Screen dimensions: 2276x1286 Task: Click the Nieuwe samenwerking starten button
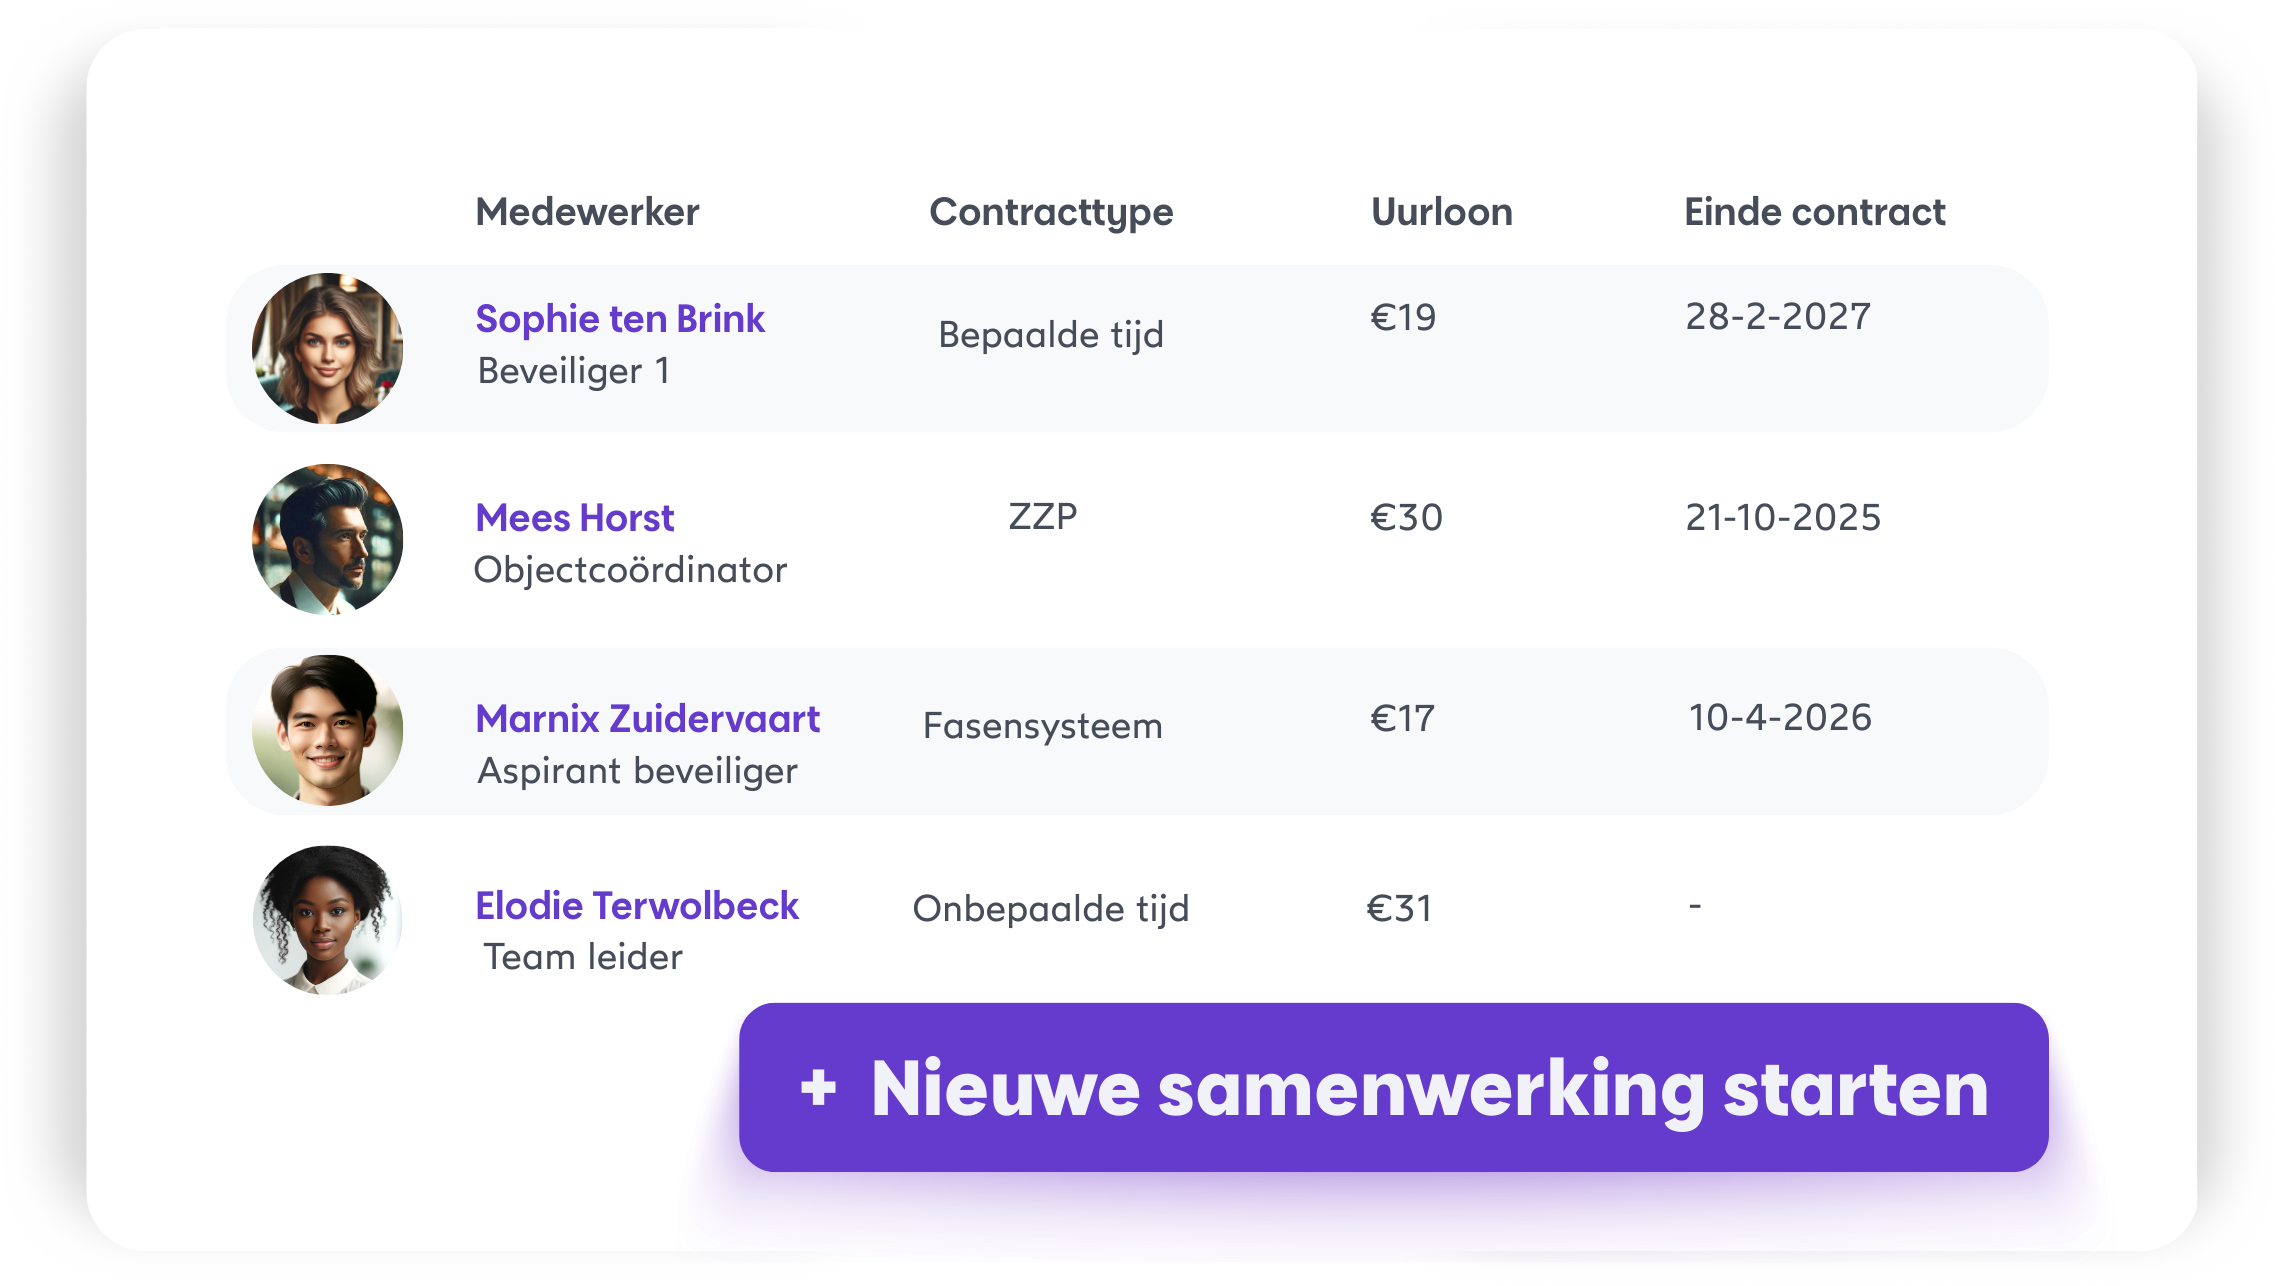(1393, 1087)
